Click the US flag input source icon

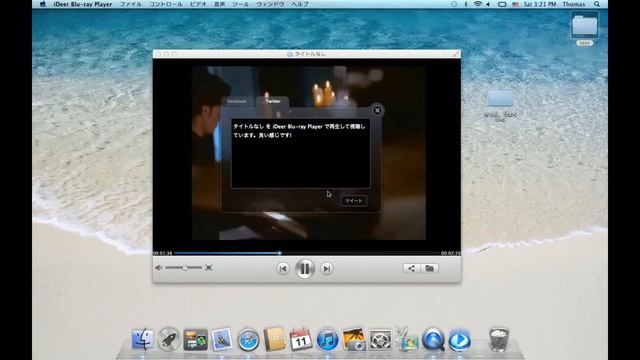pos(516,4)
